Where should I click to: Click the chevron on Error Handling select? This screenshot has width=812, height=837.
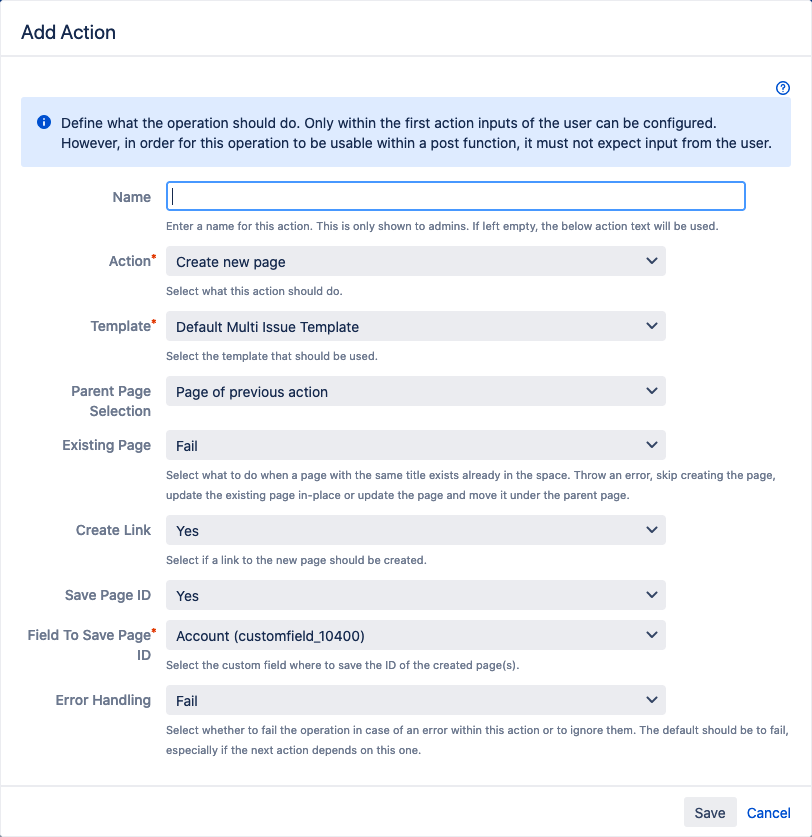(x=652, y=700)
